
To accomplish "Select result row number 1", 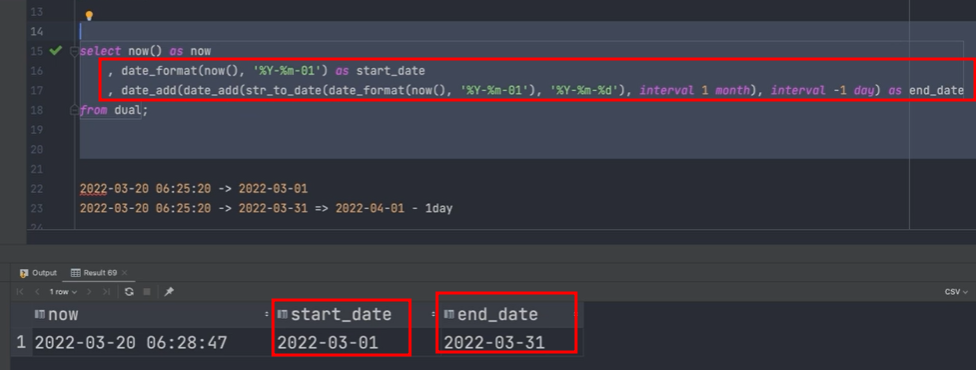I will tap(21, 342).
